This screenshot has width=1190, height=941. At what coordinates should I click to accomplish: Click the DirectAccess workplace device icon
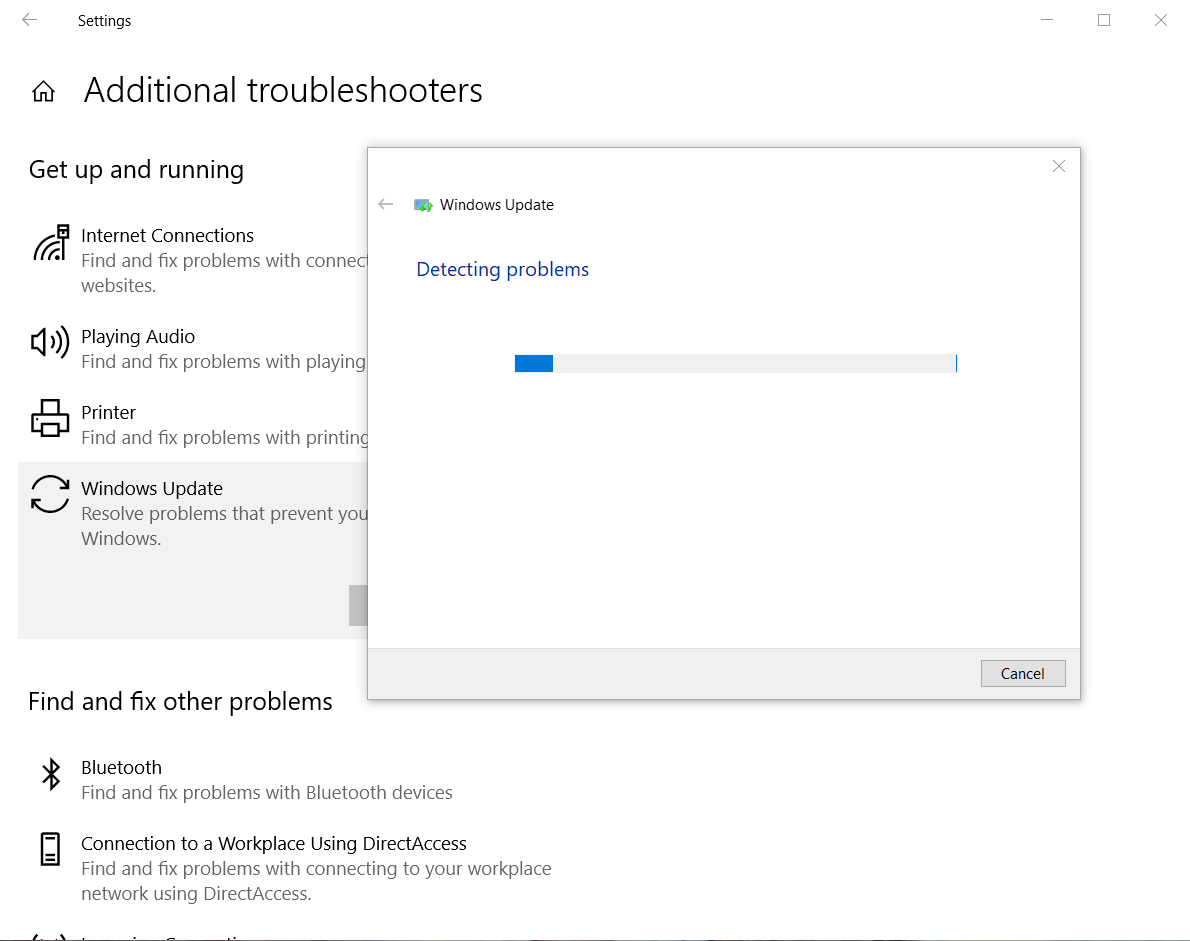click(50, 848)
